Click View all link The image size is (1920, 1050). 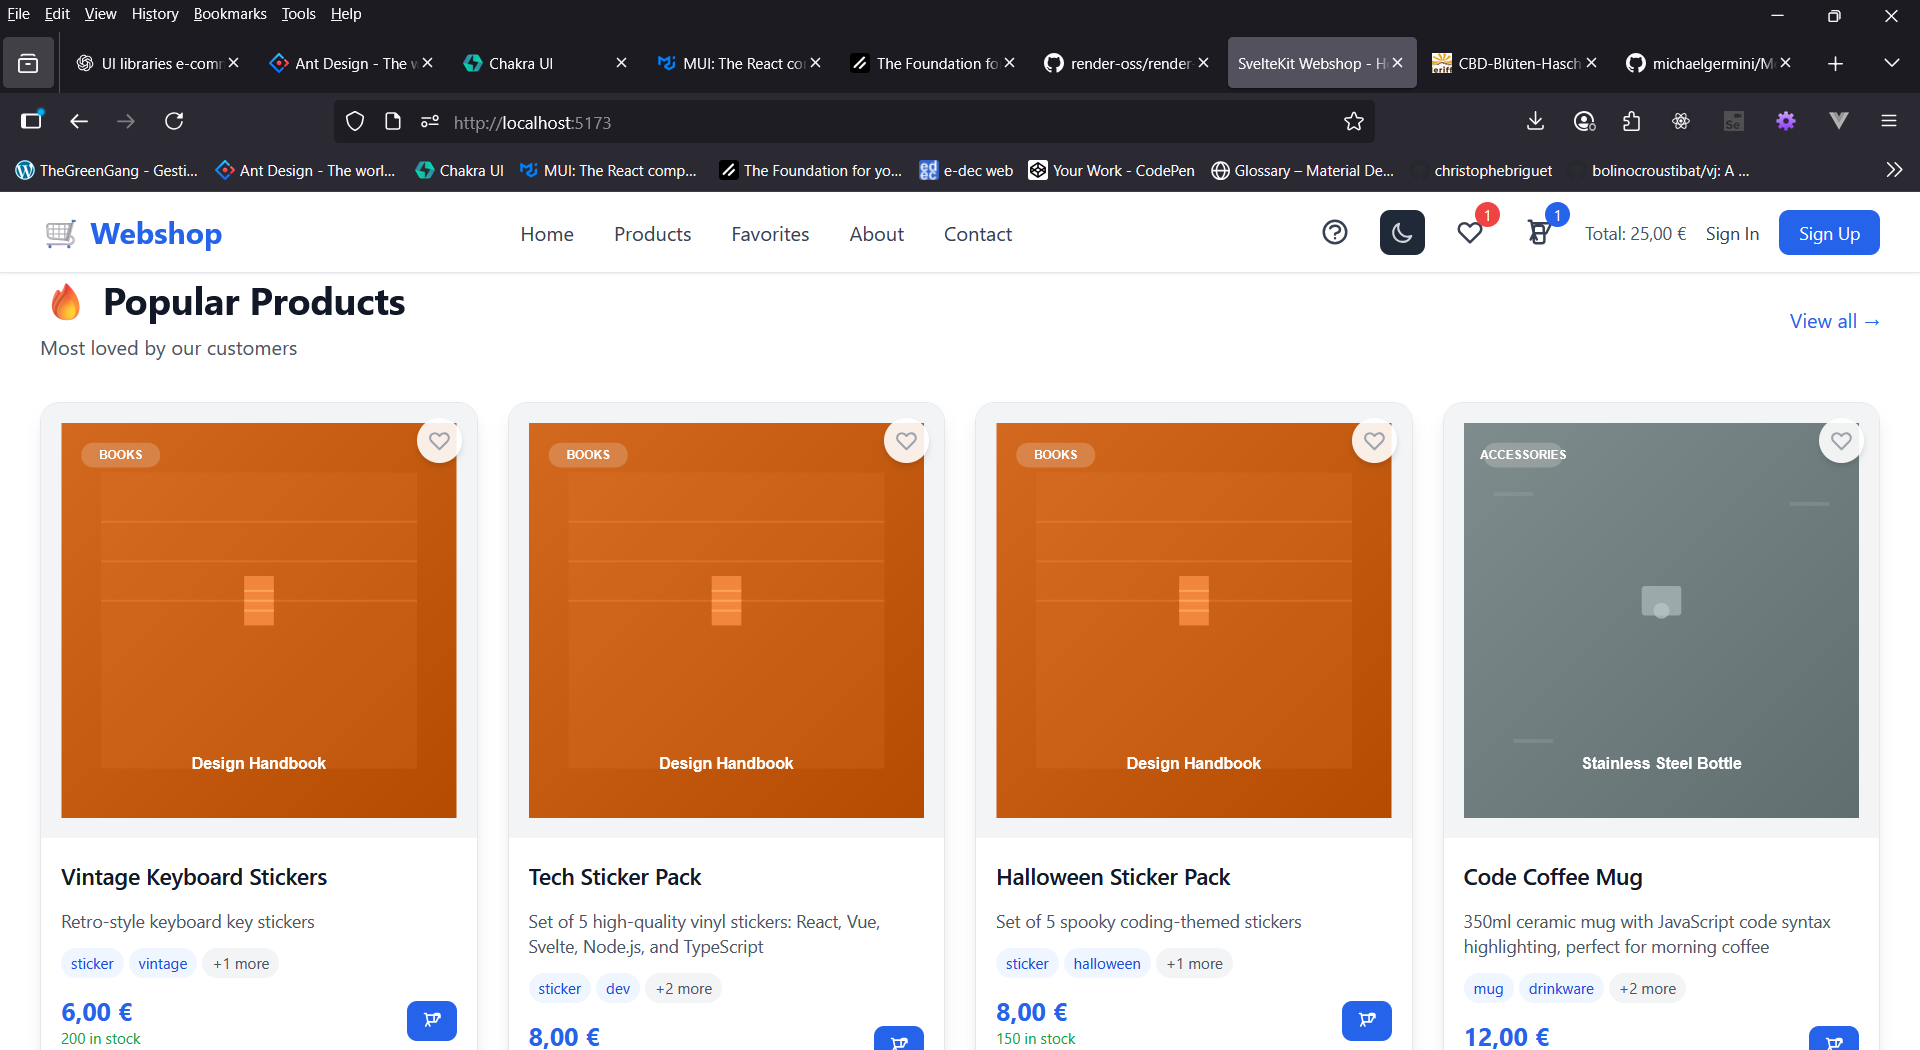click(x=1835, y=321)
